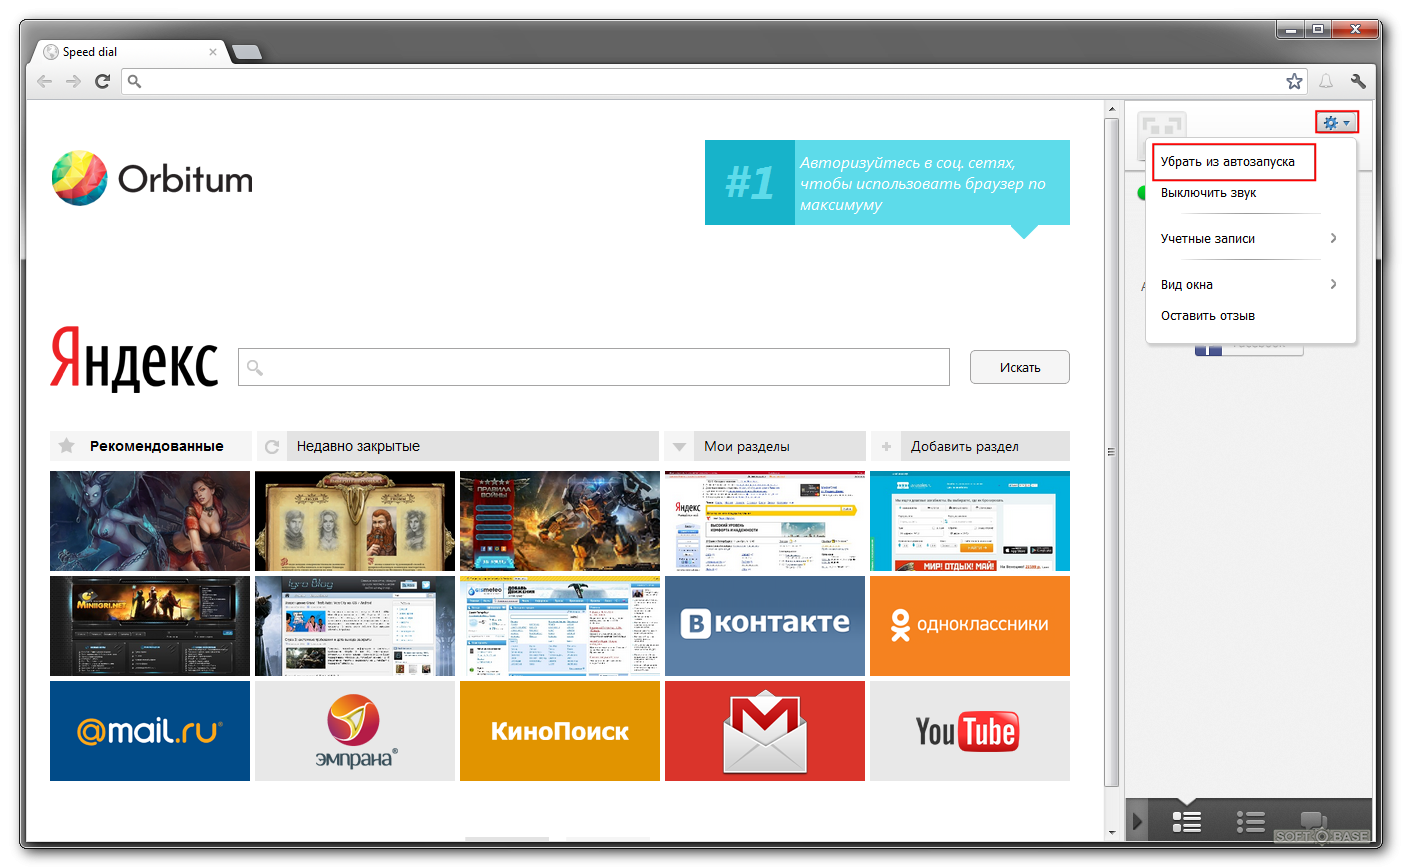Open the fantasy women game thumbnail

pos(150,521)
